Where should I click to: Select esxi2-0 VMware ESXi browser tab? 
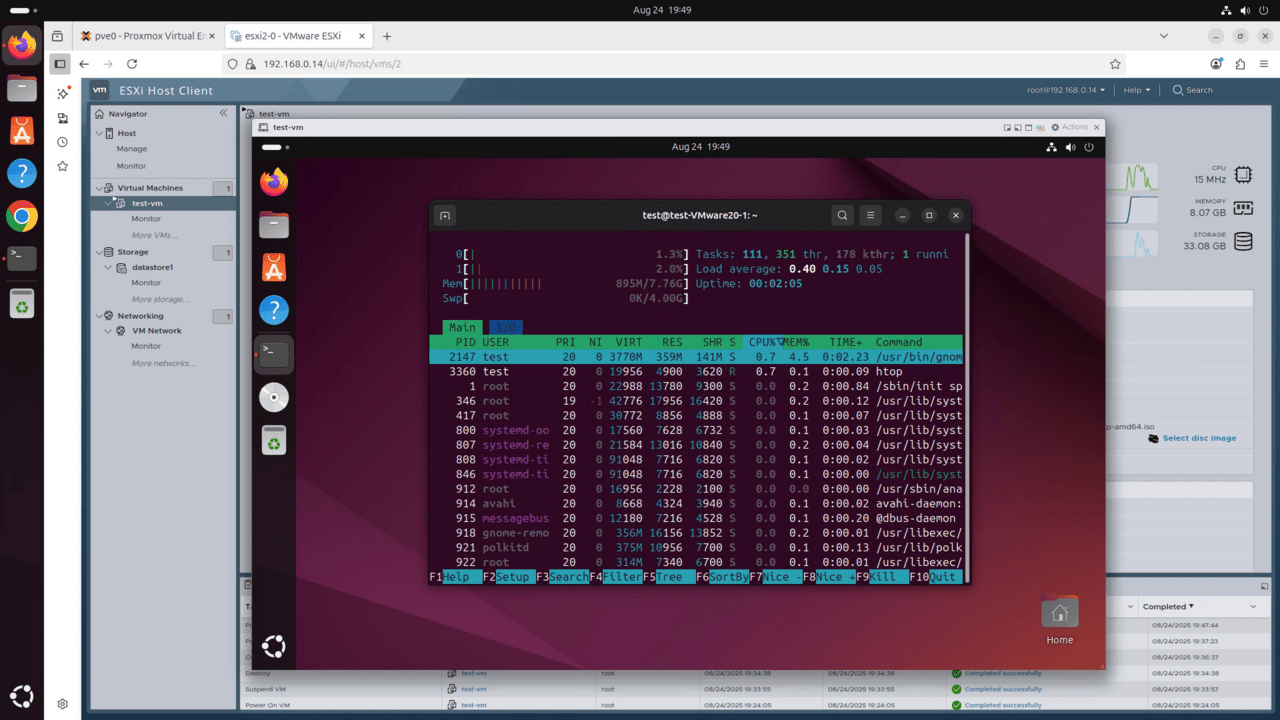(x=296, y=36)
